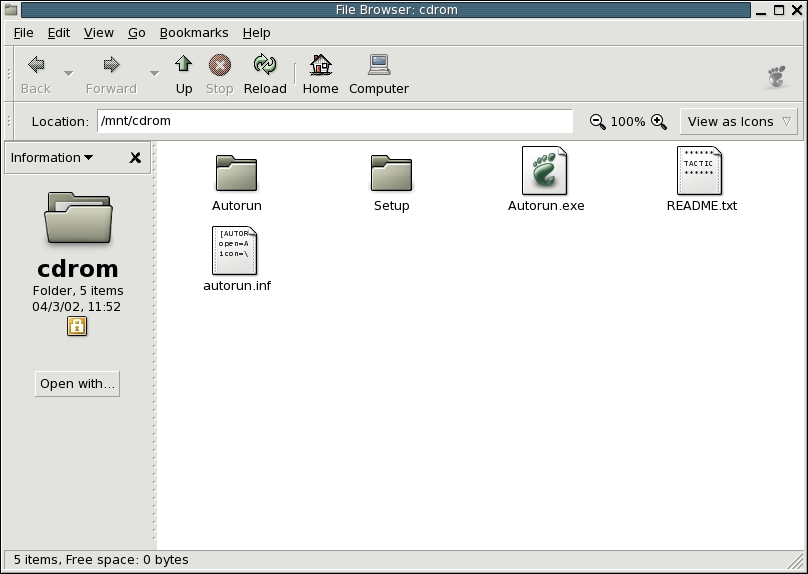Open the Information side pane dropdown

(52, 158)
